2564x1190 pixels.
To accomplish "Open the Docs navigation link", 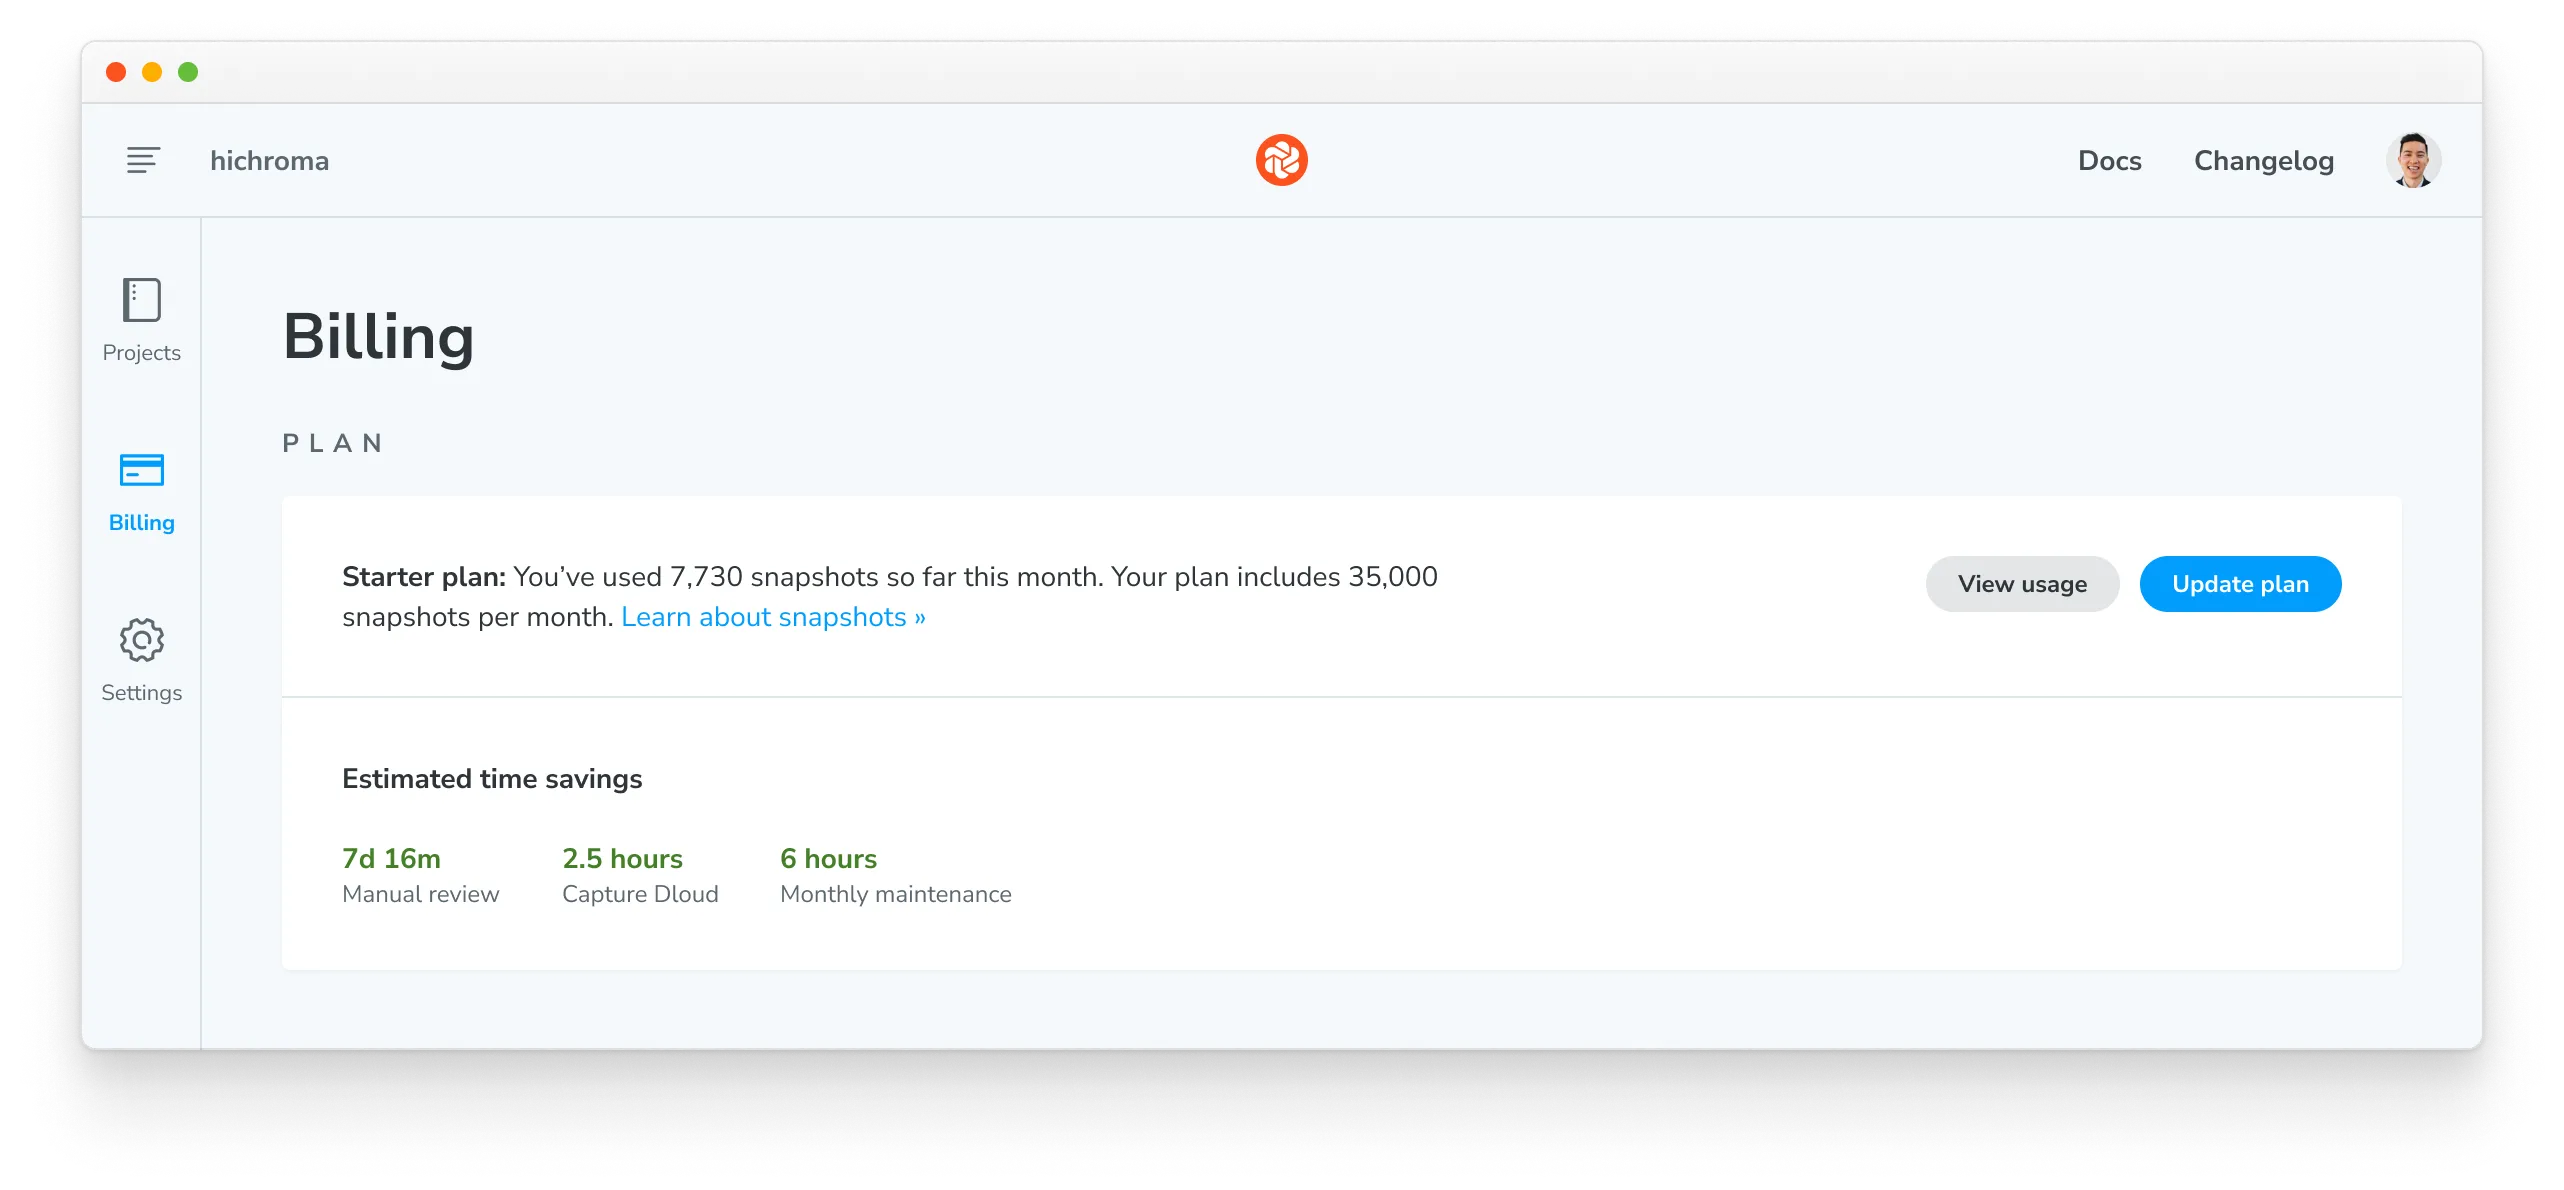I will (2109, 161).
